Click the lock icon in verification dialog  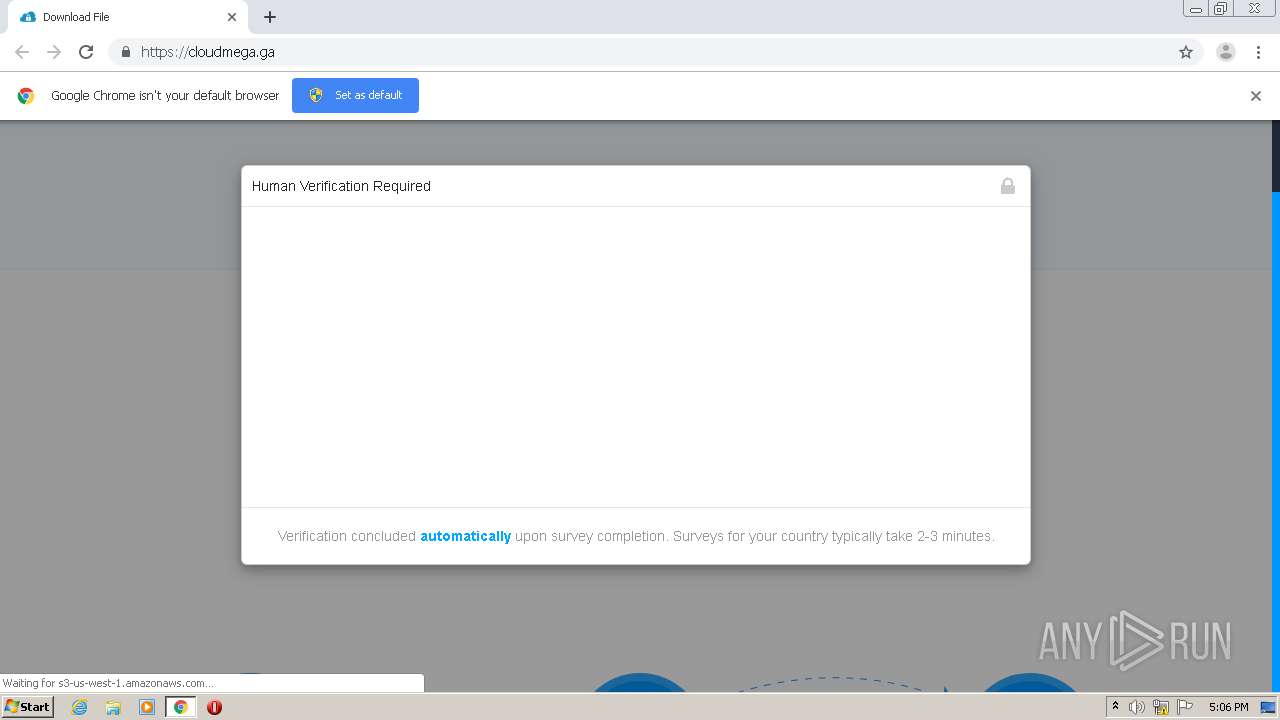tap(1008, 186)
